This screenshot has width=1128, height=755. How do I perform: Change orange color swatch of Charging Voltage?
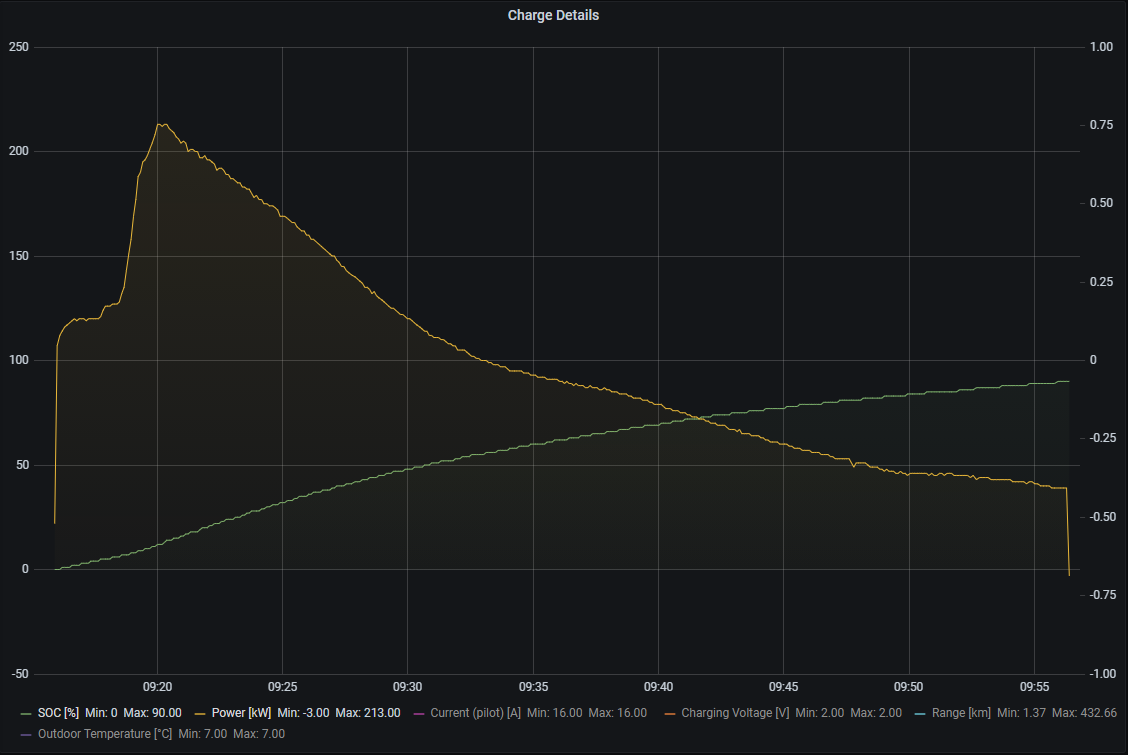pyautogui.click(x=668, y=713)
